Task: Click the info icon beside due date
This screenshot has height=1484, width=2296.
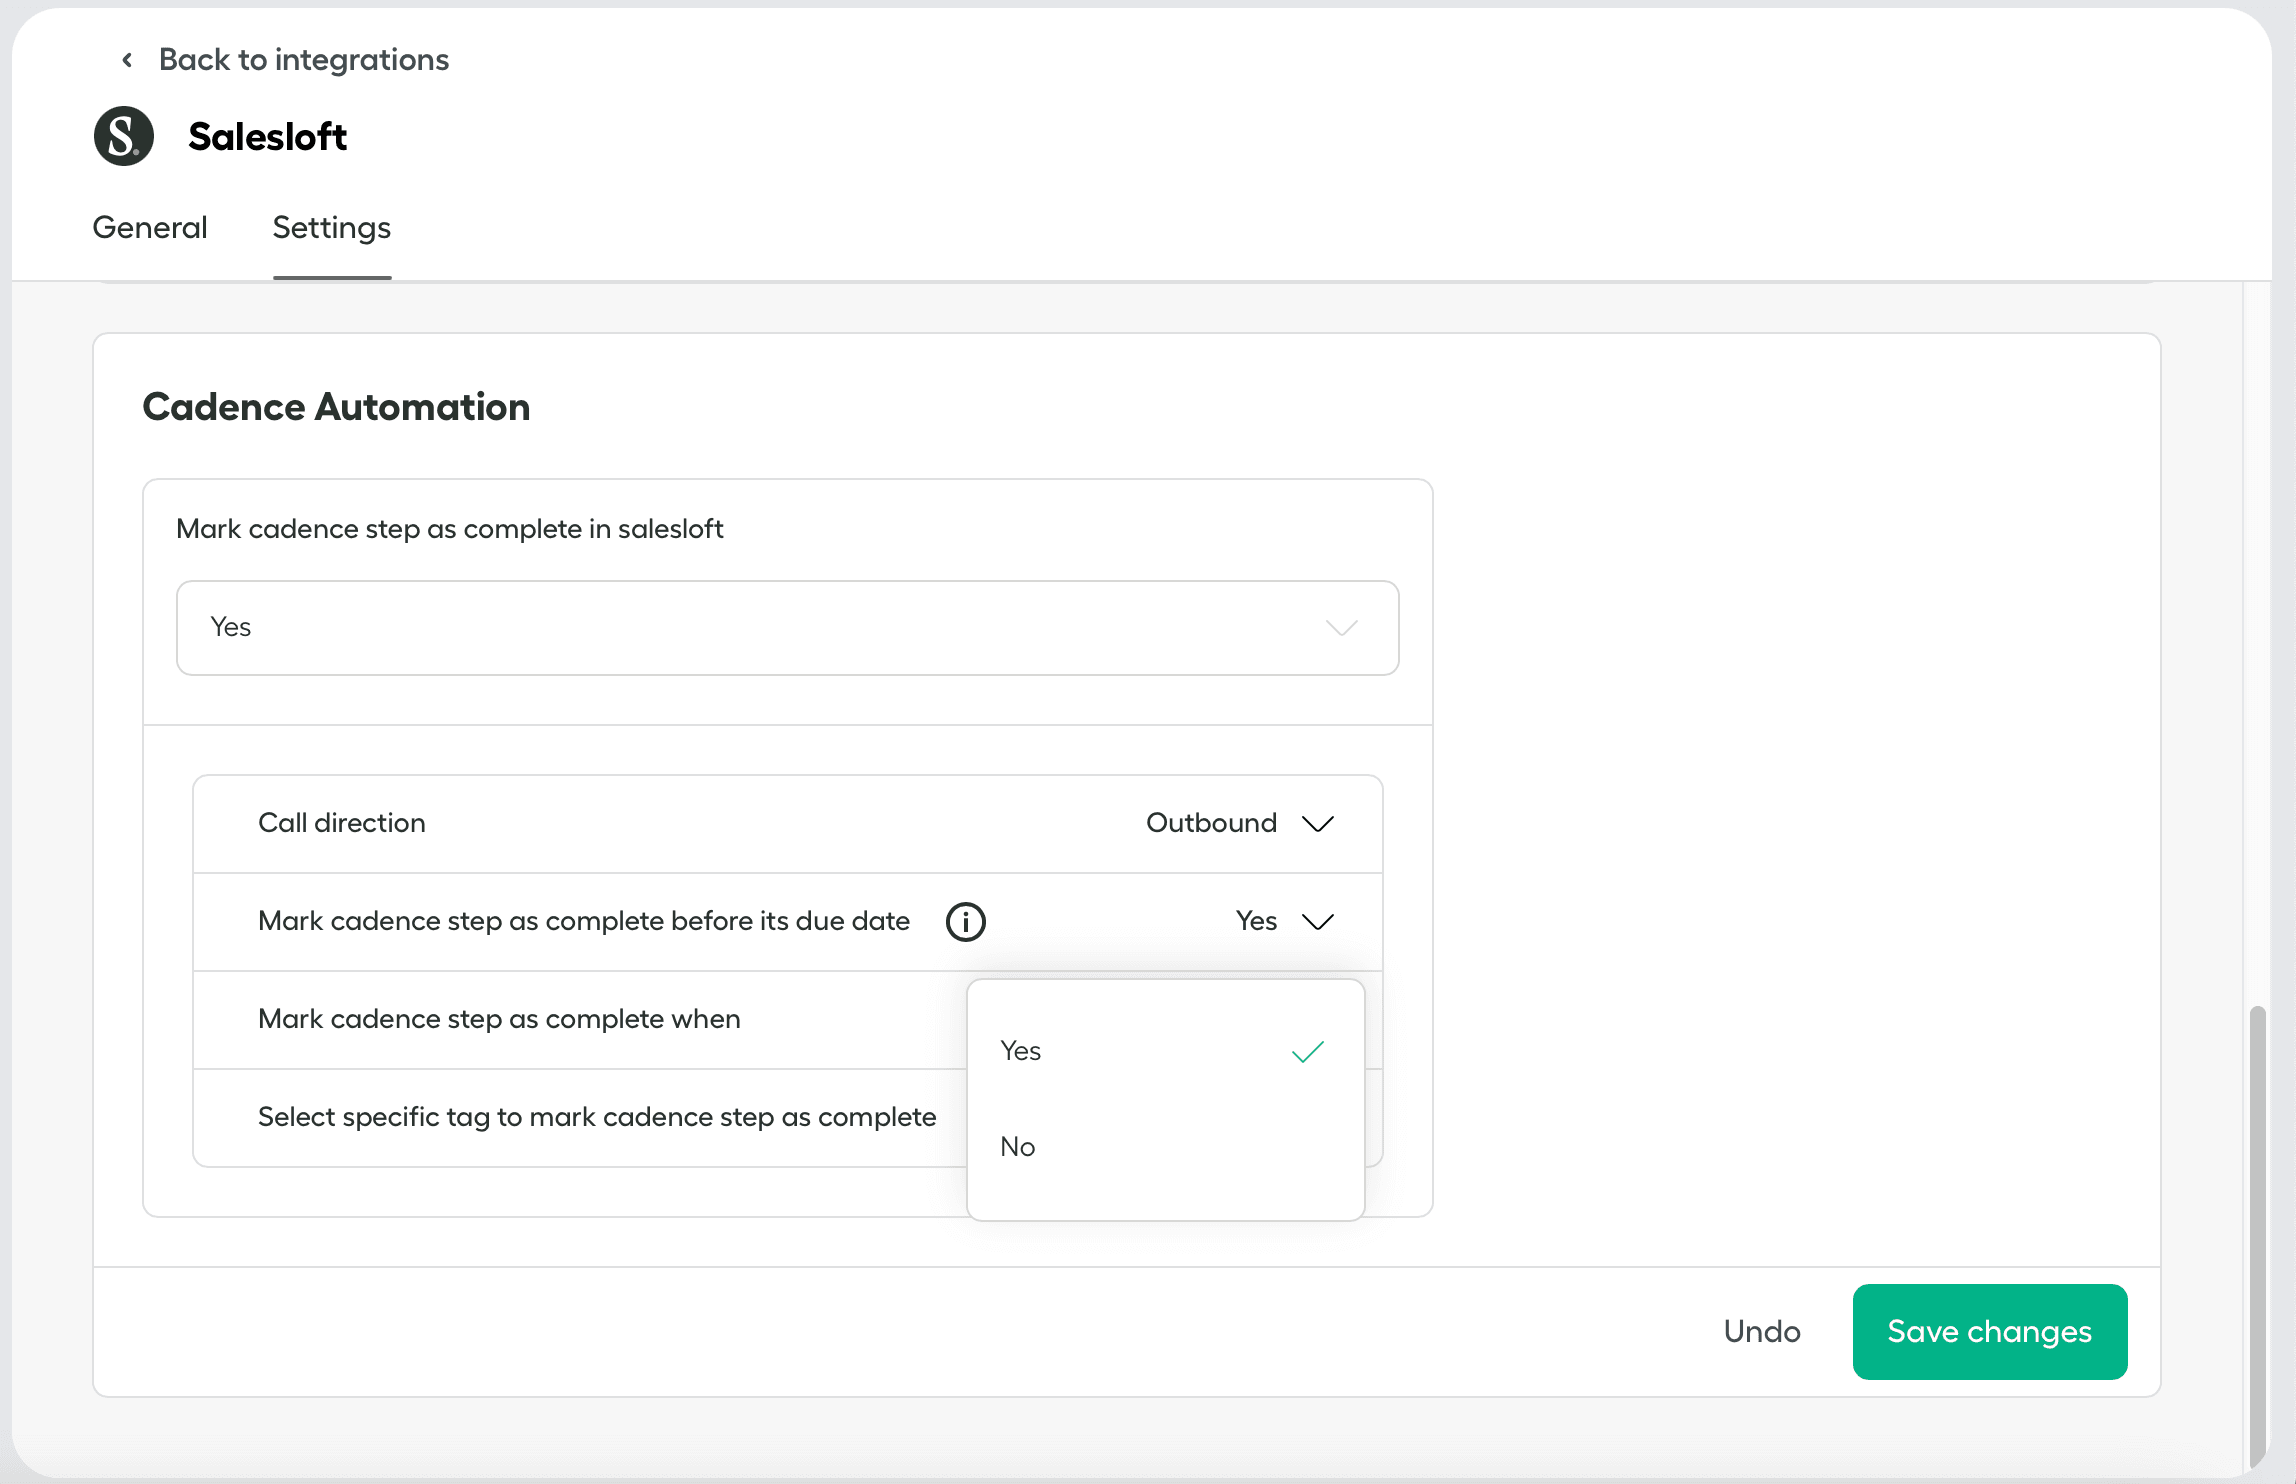Action: [x=965, y=921]
